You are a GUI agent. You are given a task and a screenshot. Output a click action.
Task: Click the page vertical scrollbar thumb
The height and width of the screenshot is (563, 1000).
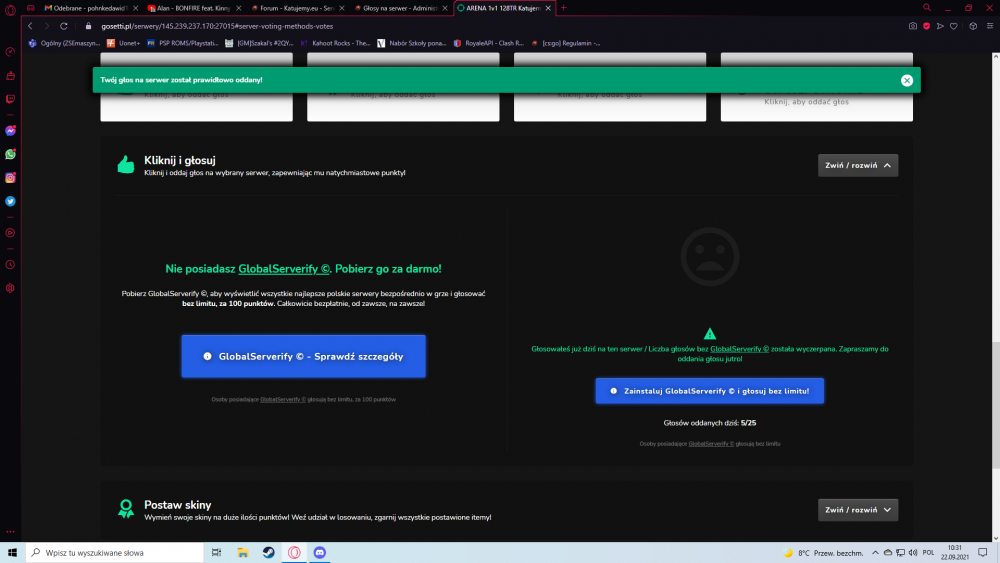(995, 405)
